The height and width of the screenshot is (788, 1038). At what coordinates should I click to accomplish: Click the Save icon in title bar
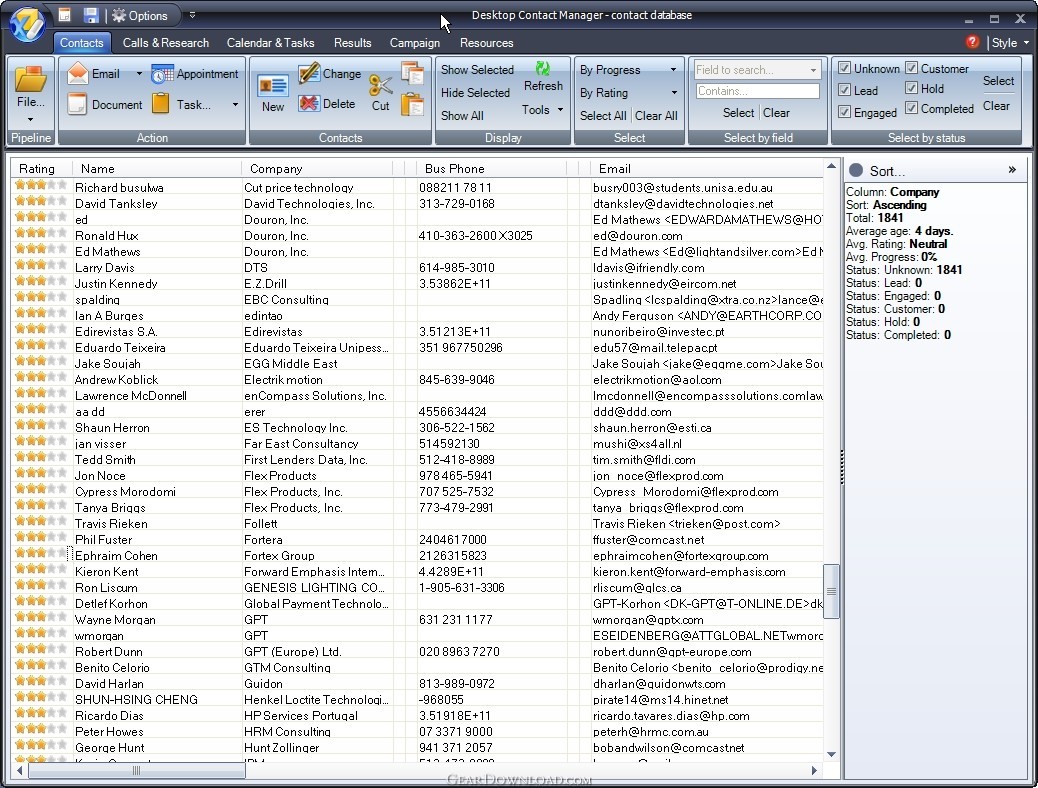click(91, 15)
